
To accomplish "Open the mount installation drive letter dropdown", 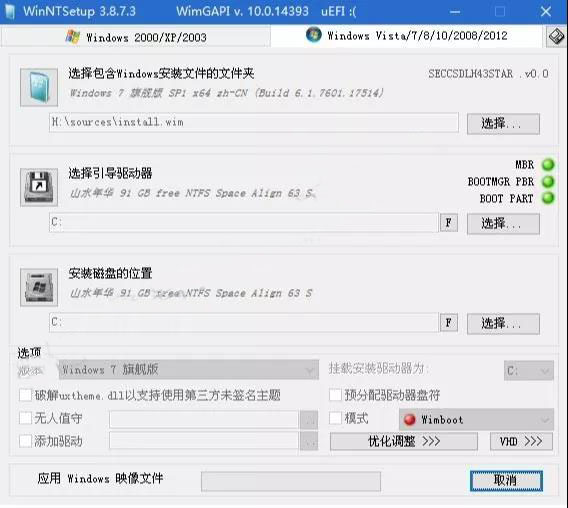I will pos(529,371).
